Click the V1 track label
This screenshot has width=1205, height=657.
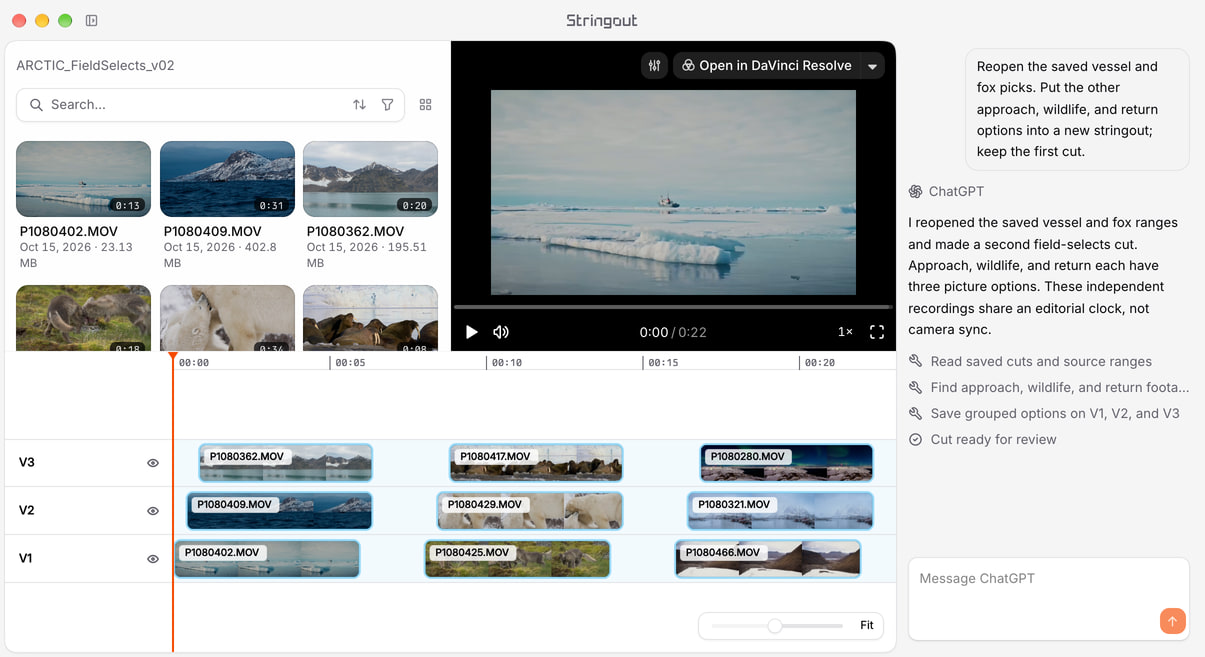tap(26, 559)
